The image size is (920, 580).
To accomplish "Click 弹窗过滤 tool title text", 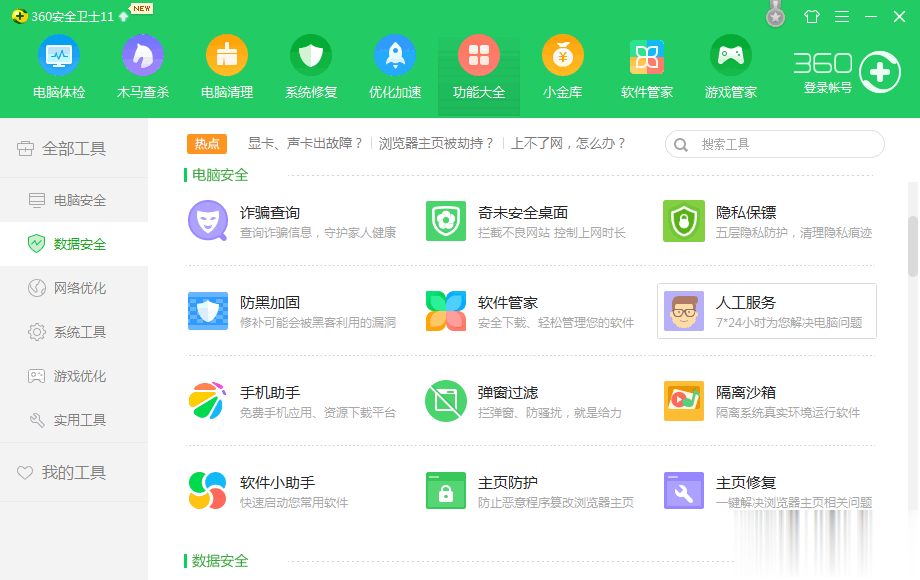I will click(508, 392).
